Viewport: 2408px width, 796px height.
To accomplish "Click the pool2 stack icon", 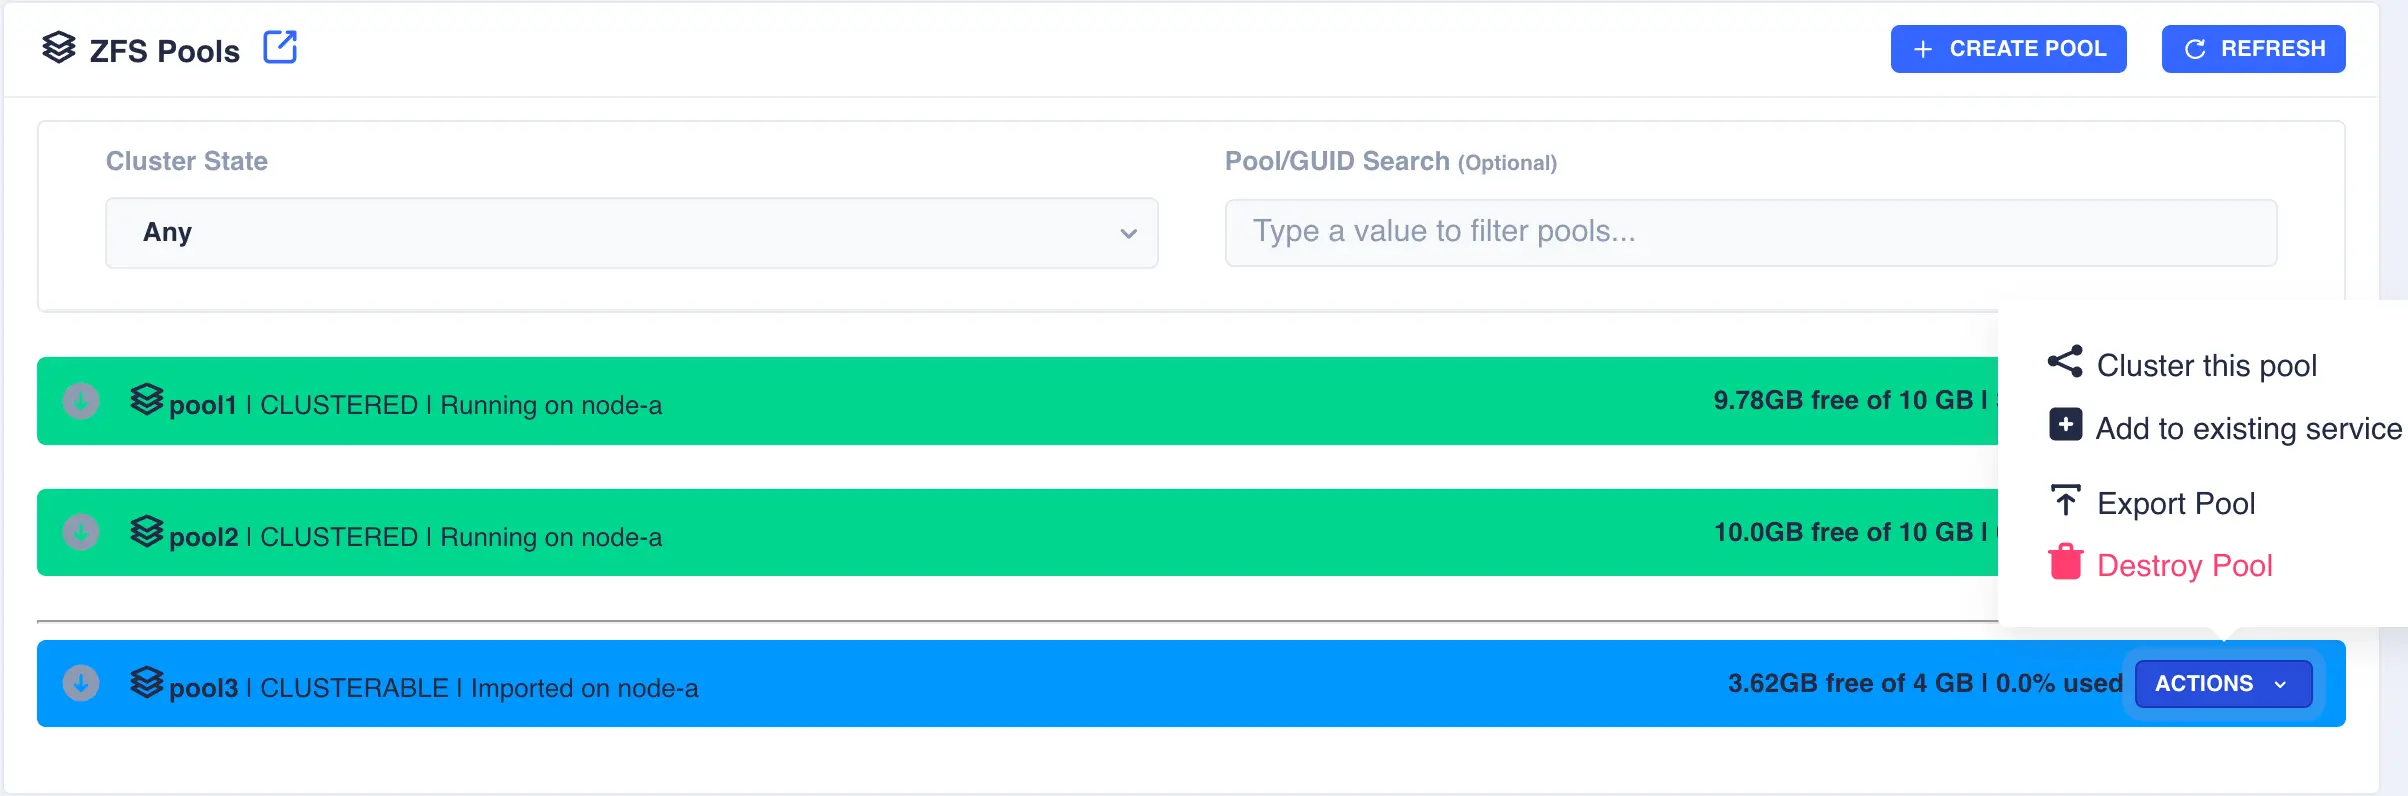I will (146, 532).
